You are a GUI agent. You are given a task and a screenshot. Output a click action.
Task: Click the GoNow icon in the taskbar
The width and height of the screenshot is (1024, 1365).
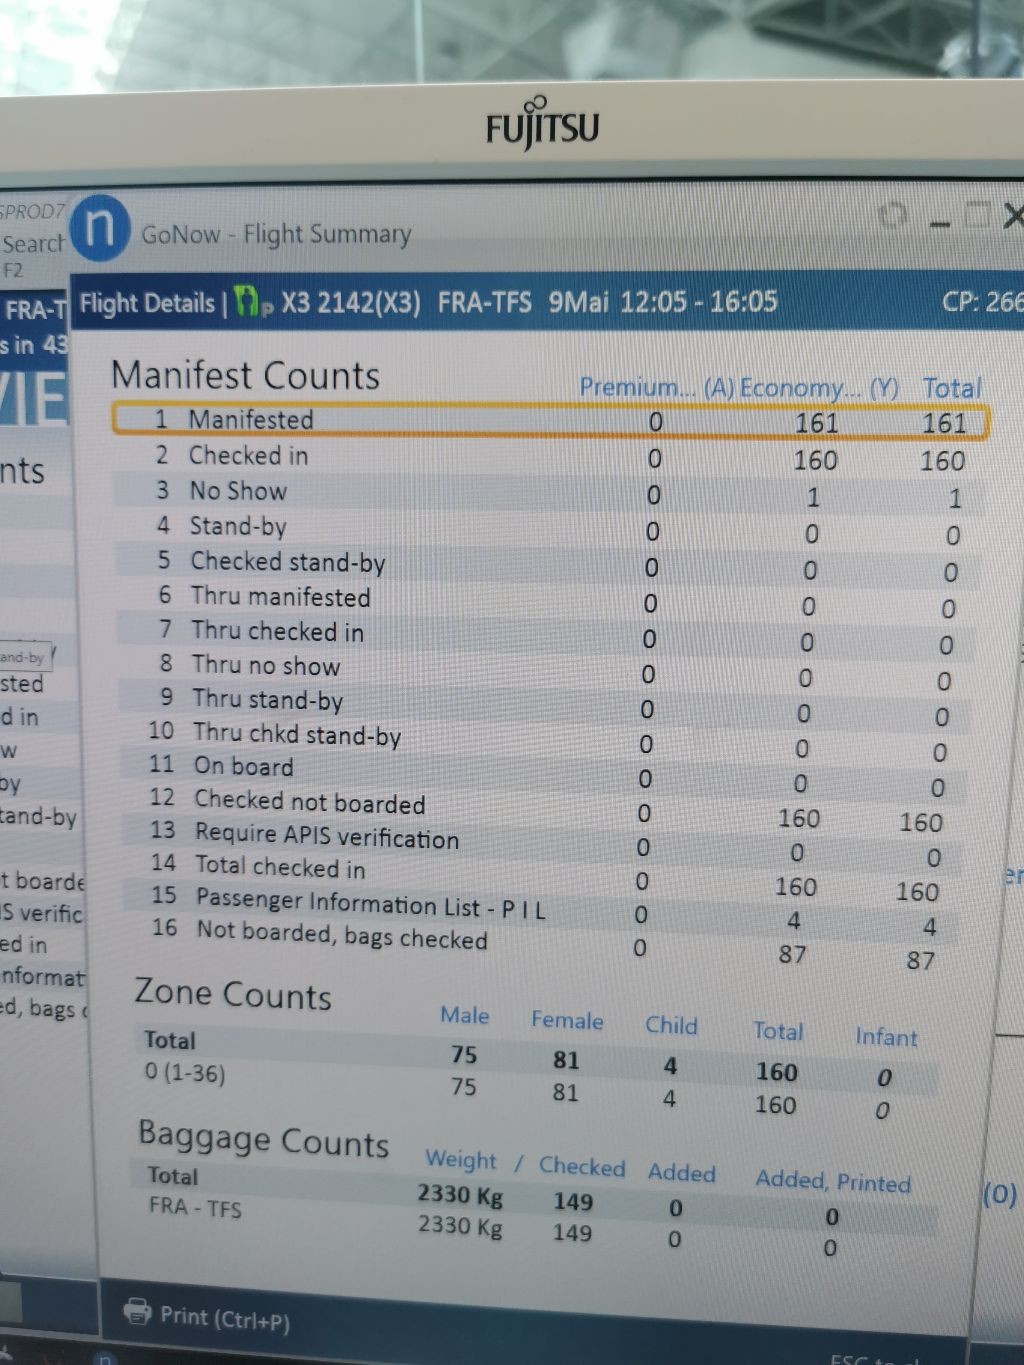(x=103, y=1358)
